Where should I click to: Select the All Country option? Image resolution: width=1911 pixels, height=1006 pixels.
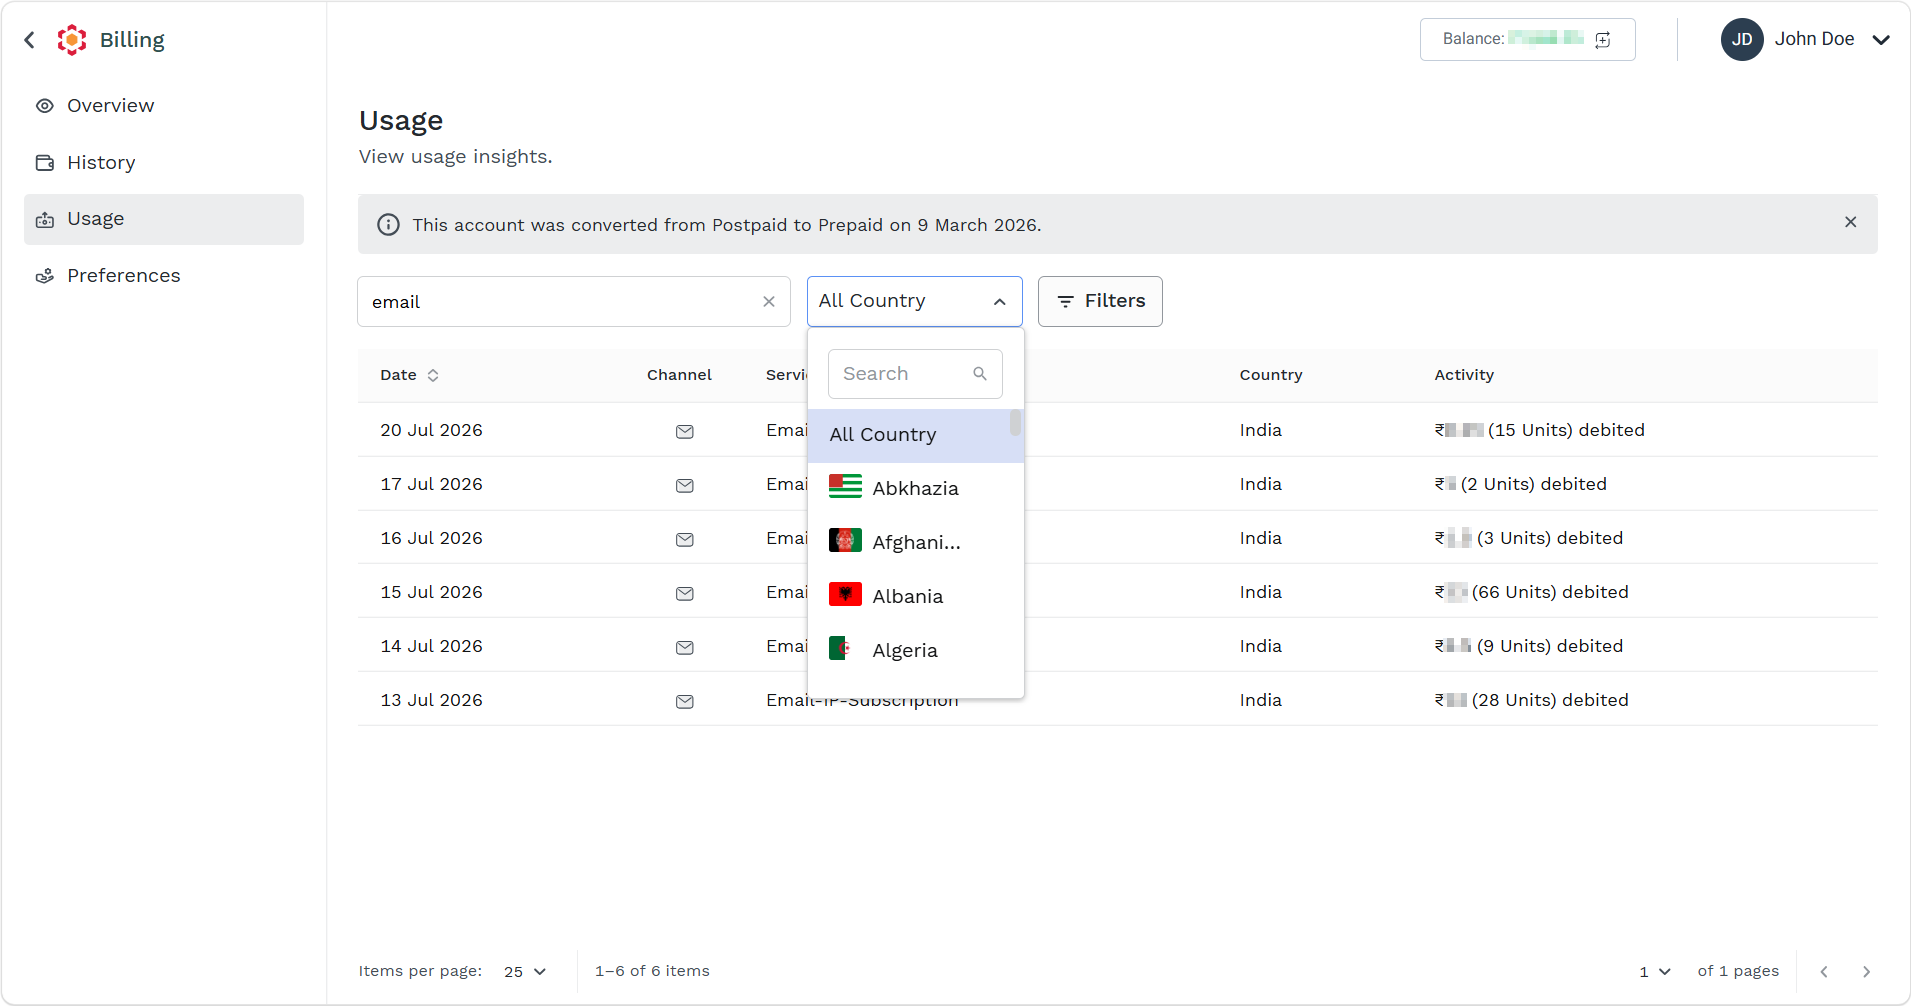(x=909, y=436)
